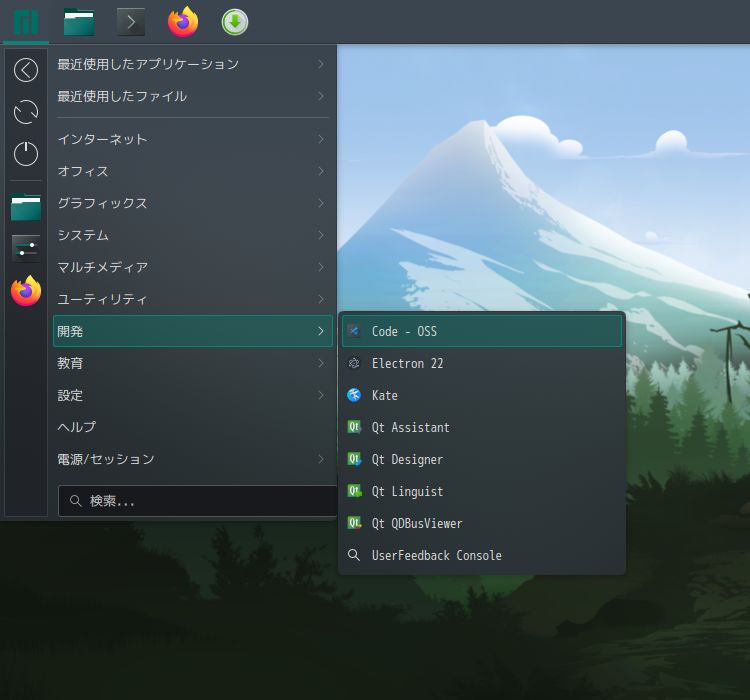The width and height of the screenshot is (750, 700).
Task: Click the magnifier icon in the search box
Action: click(76, 501)
